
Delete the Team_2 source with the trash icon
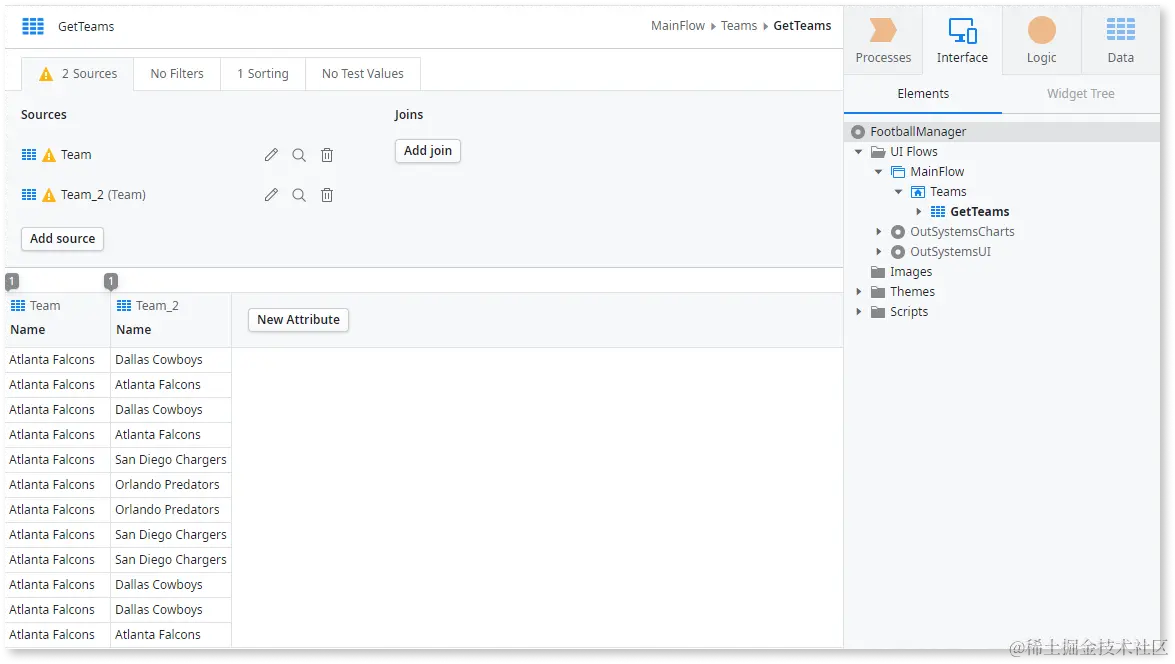pyautogui.click(x=327, y=195)
